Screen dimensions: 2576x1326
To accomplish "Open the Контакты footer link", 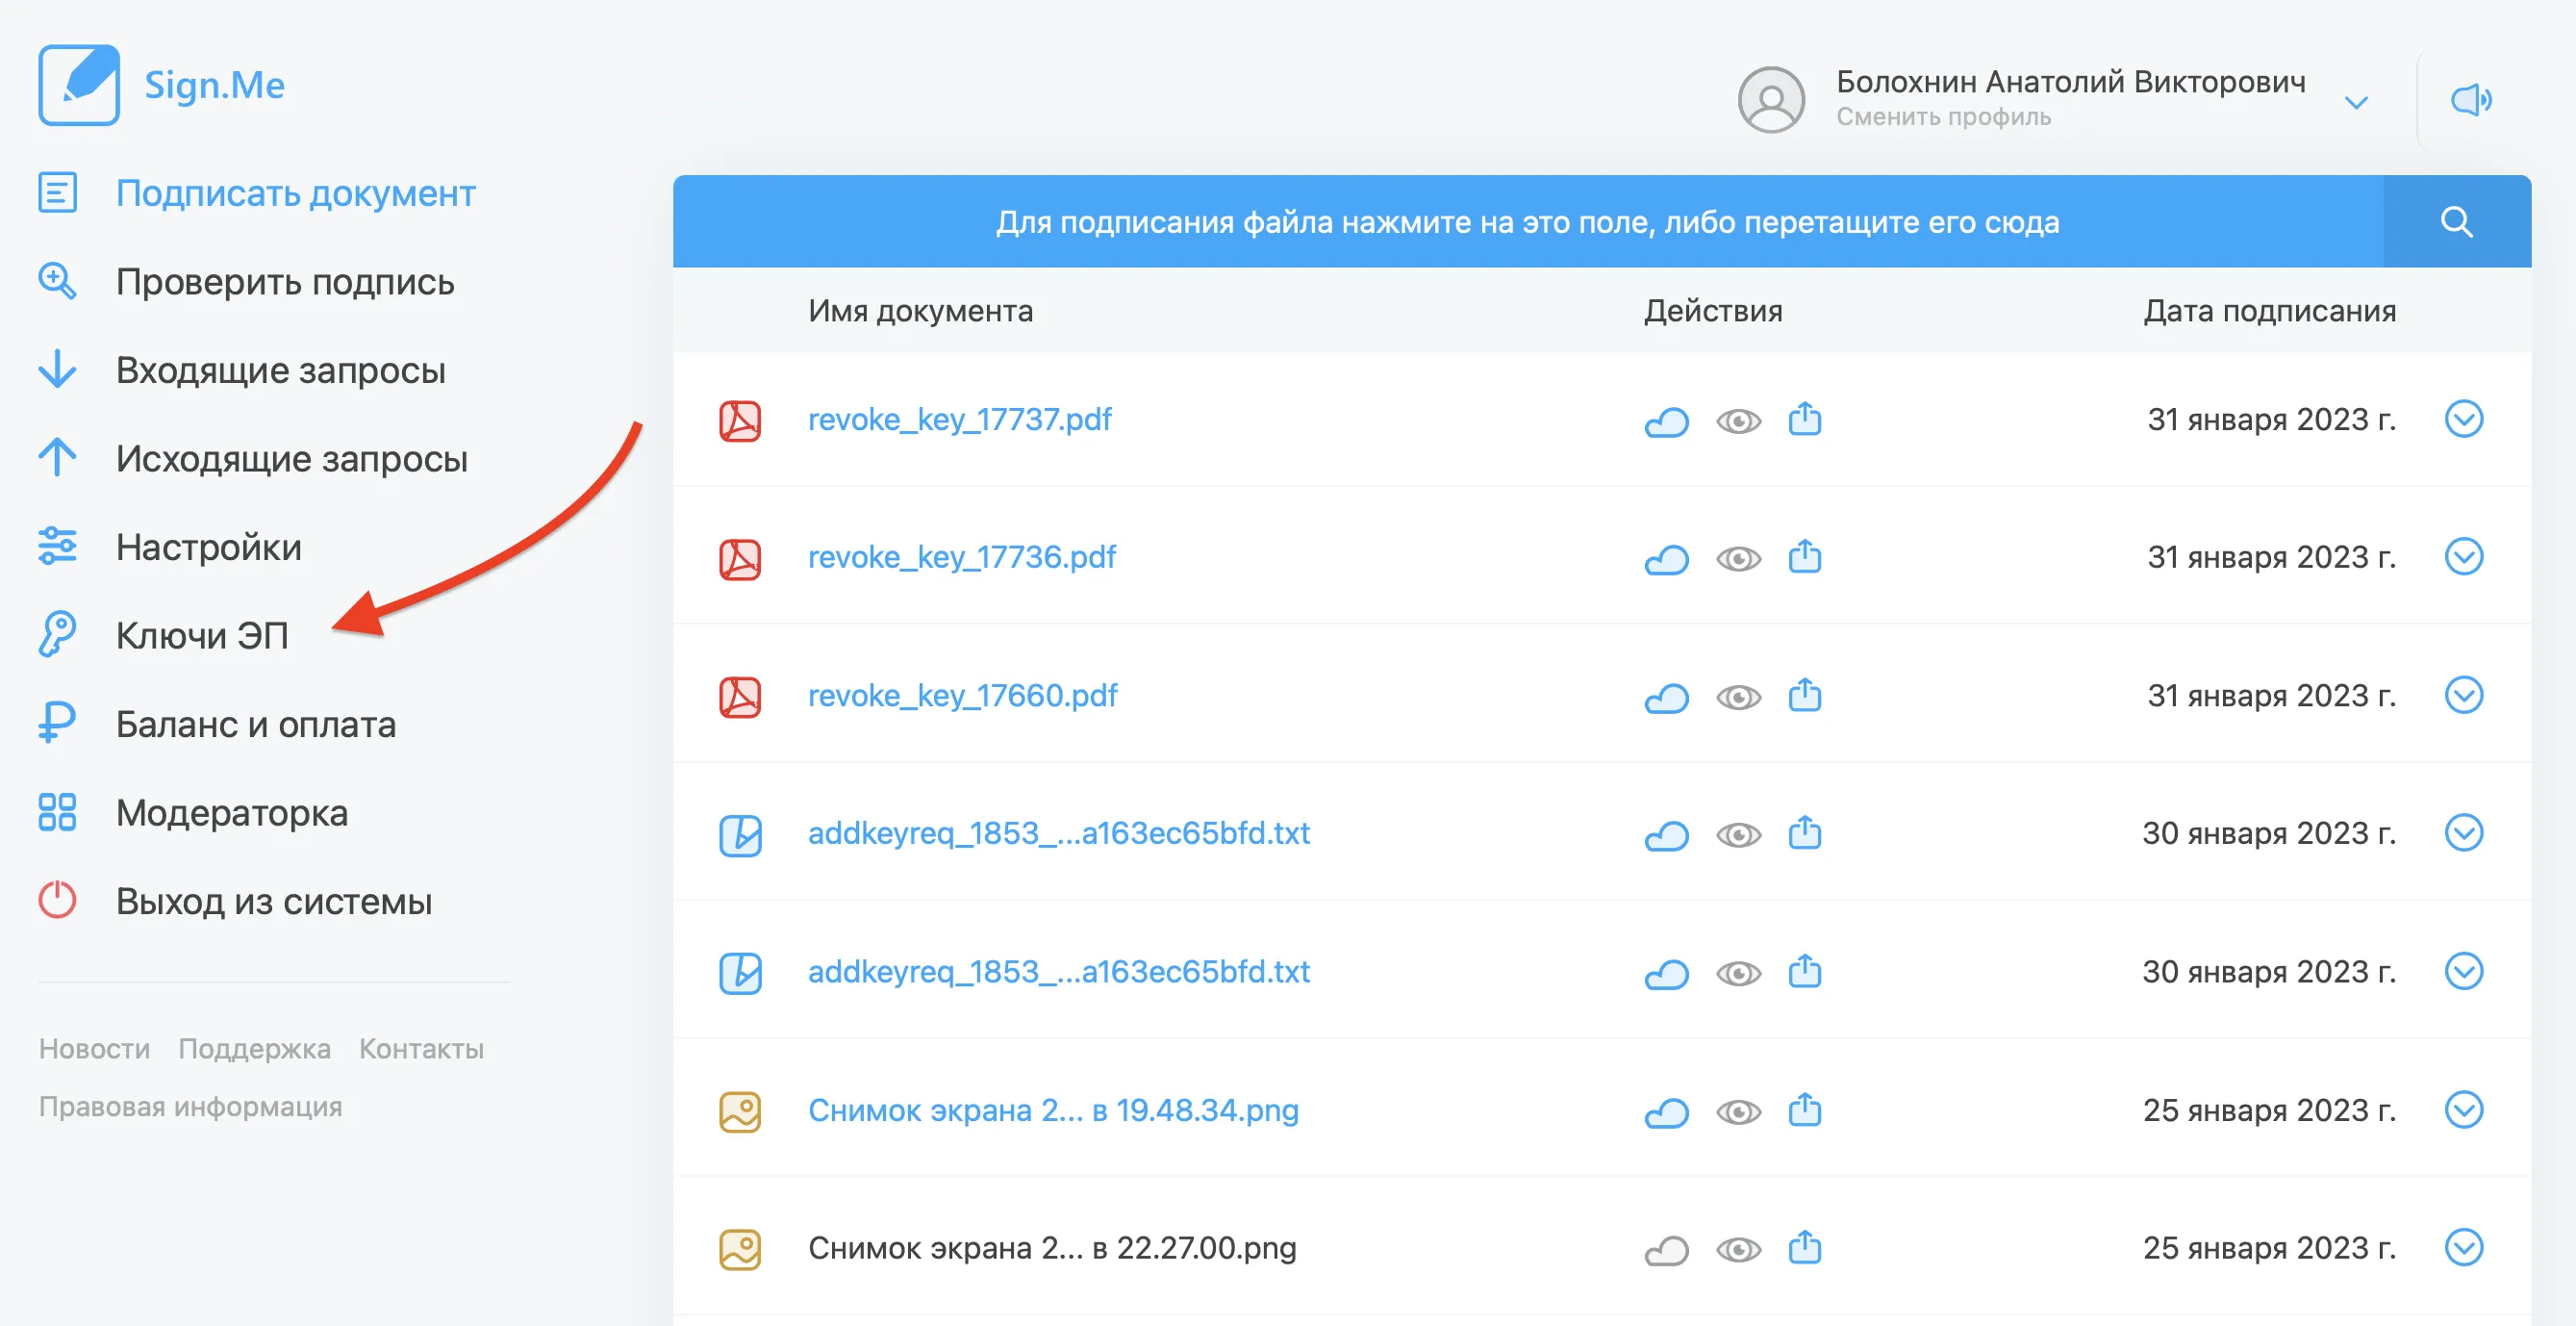I will click(x=421, y=1048).
